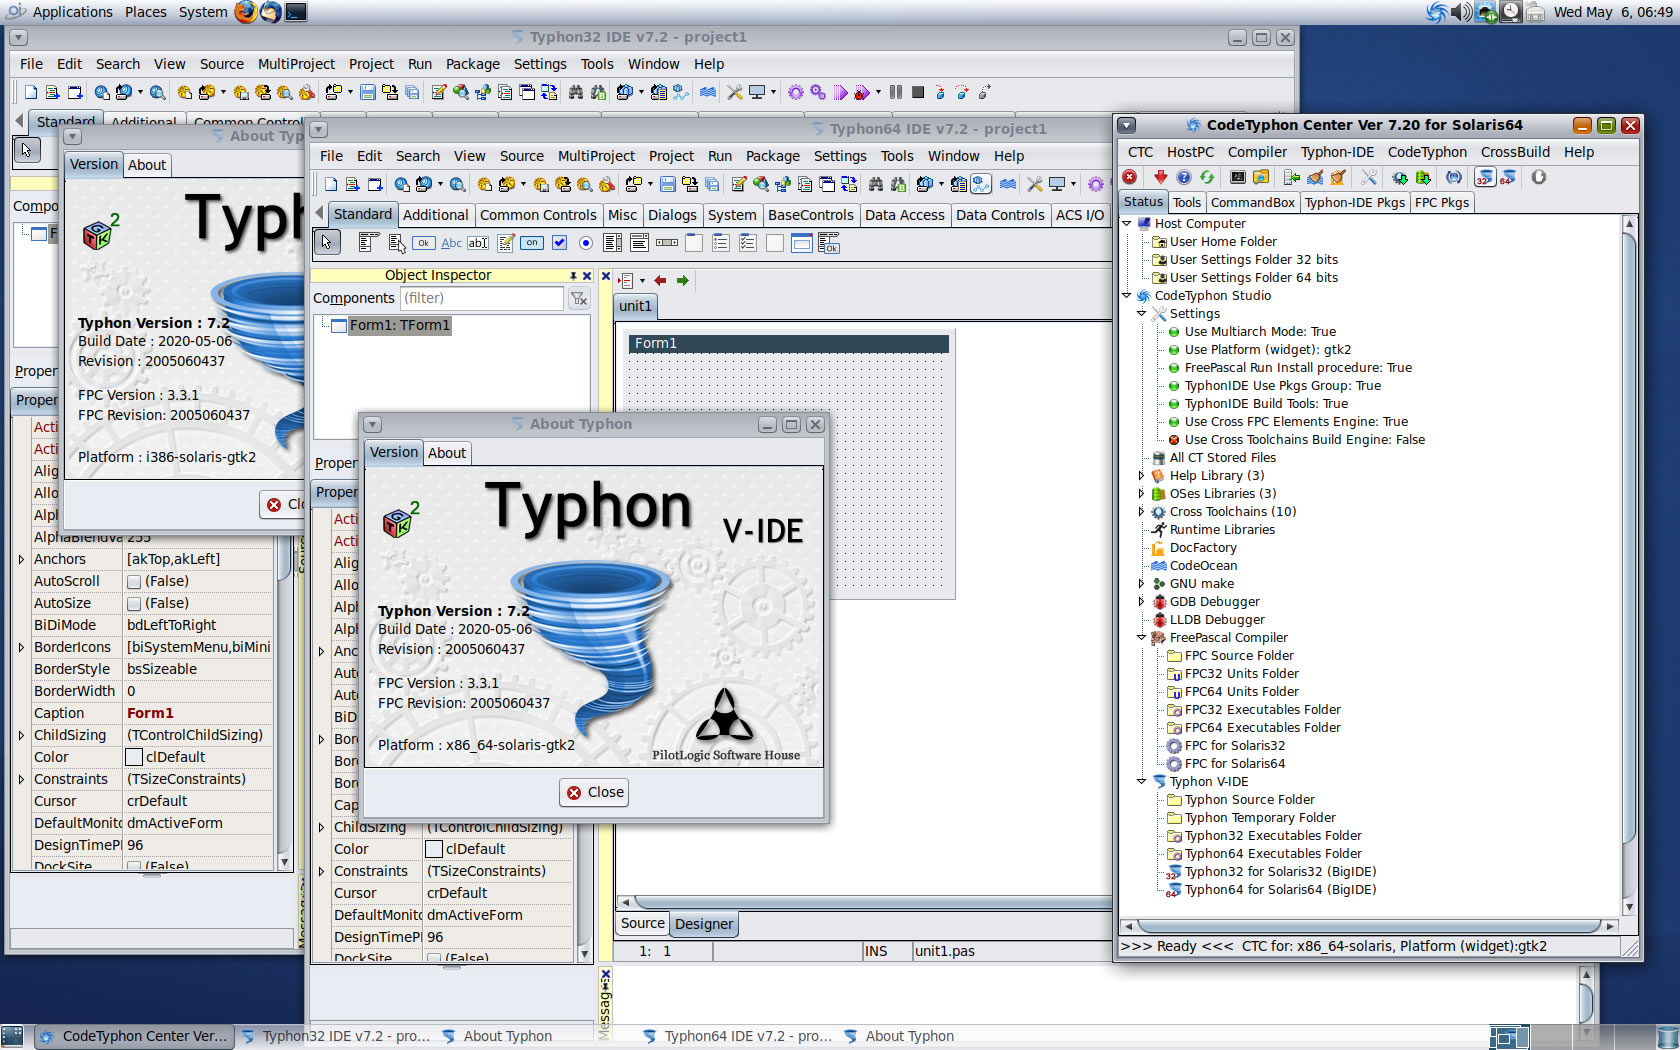Switch editor to Source view
The width and height of the screenshot is (1680, 1050).
coord(642,924)
